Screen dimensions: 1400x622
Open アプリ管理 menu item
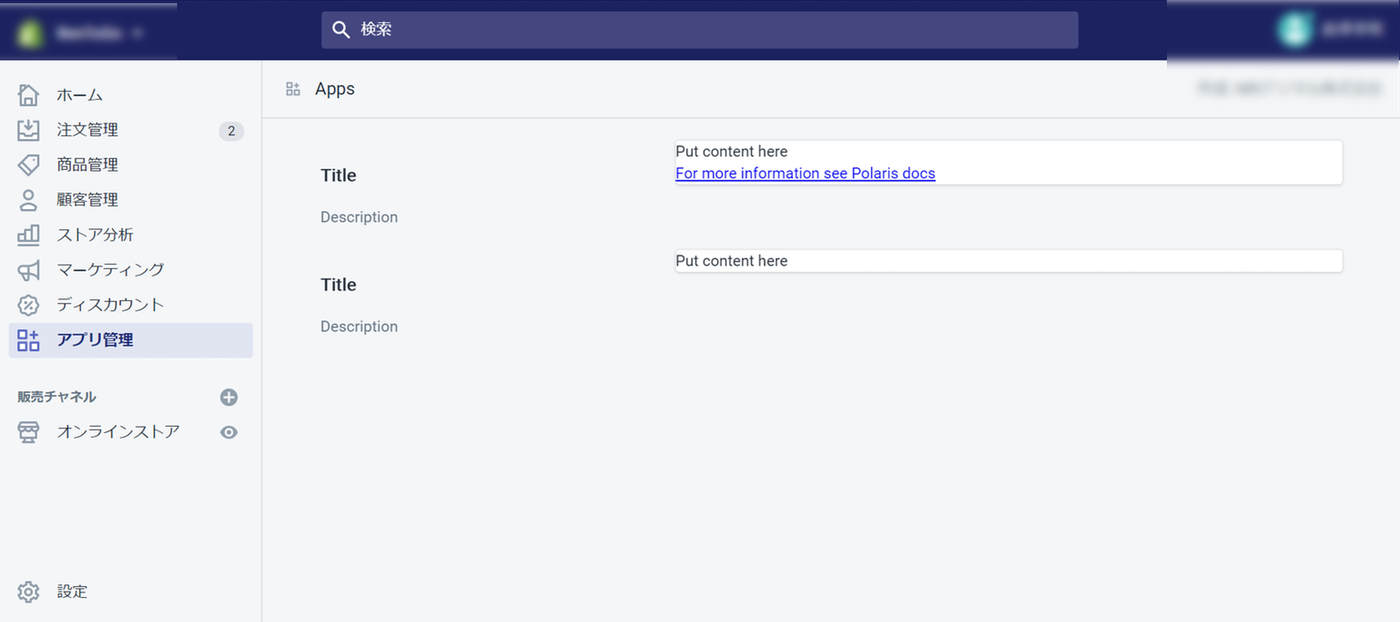tap(95, 340)
